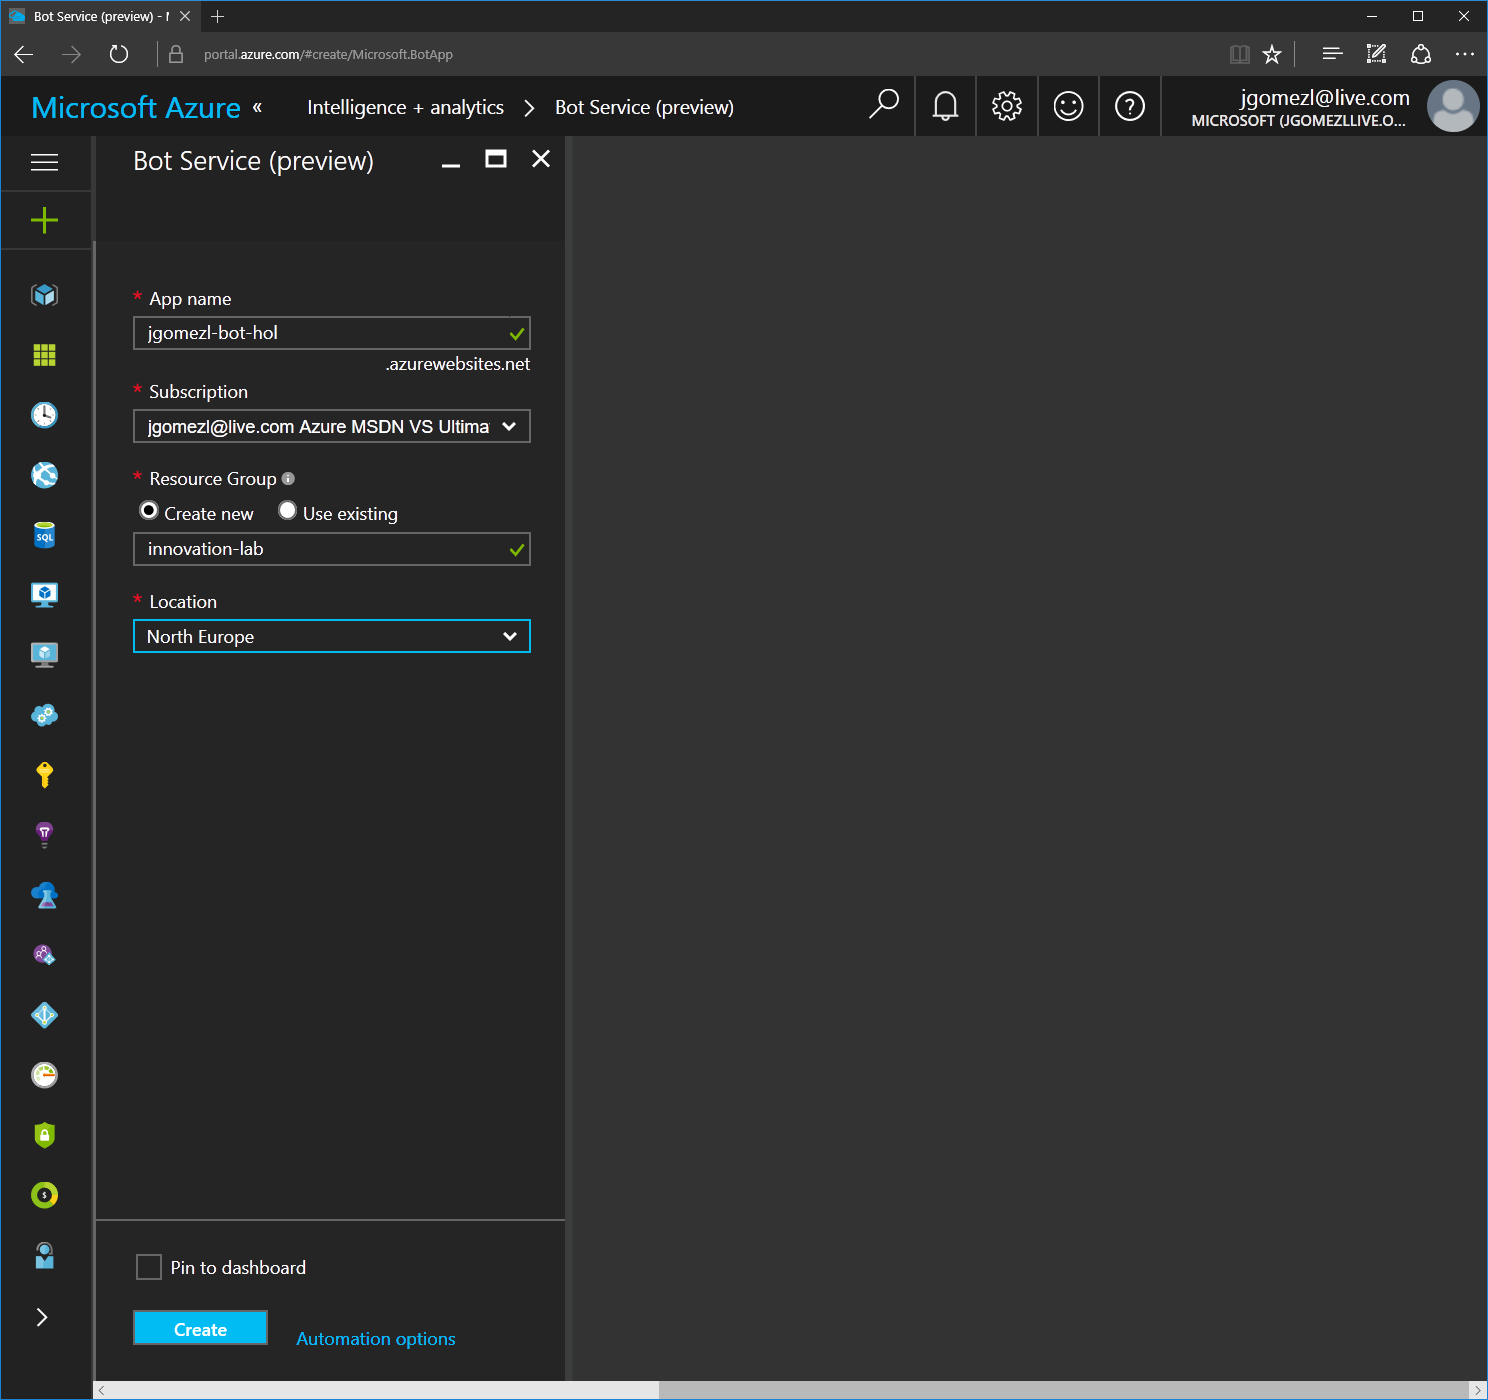Click the browser back arrow
1488x1400 pixels.
click(x=24, y=54)
